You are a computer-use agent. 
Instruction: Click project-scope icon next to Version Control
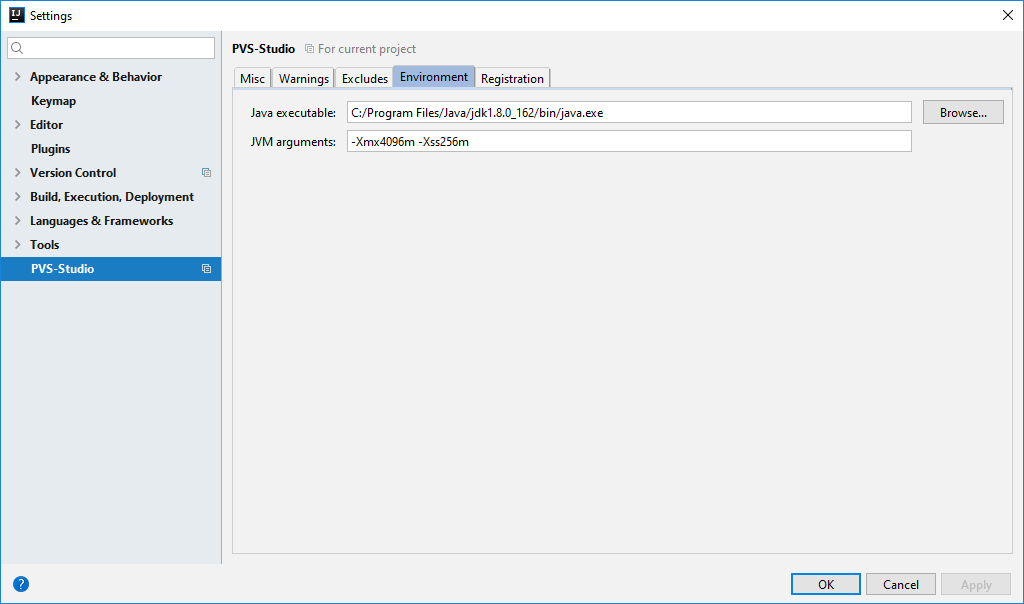pyautogui.click(x=206, y=172)
